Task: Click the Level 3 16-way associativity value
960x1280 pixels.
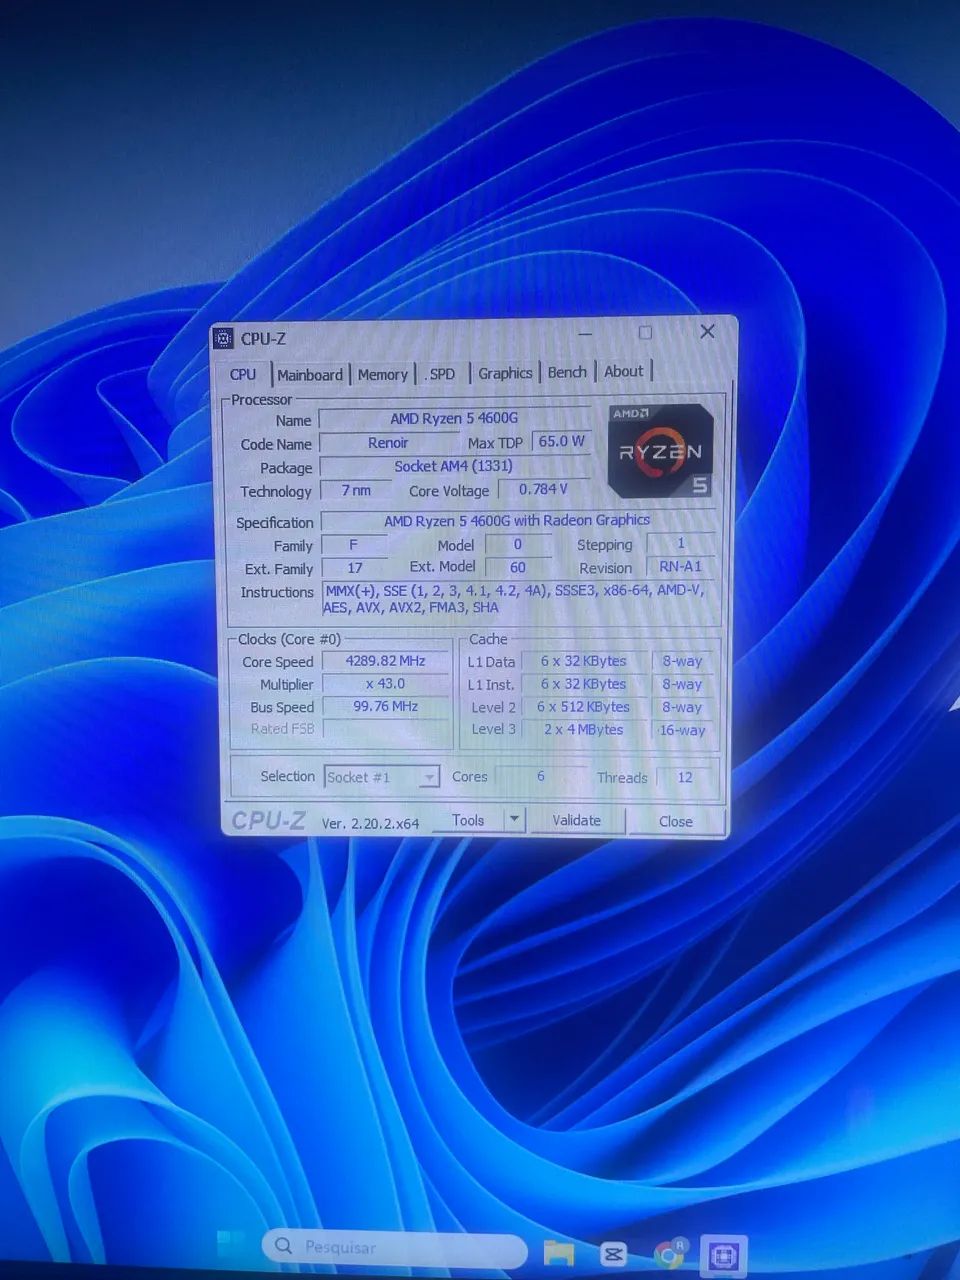Action: (682, 730)
